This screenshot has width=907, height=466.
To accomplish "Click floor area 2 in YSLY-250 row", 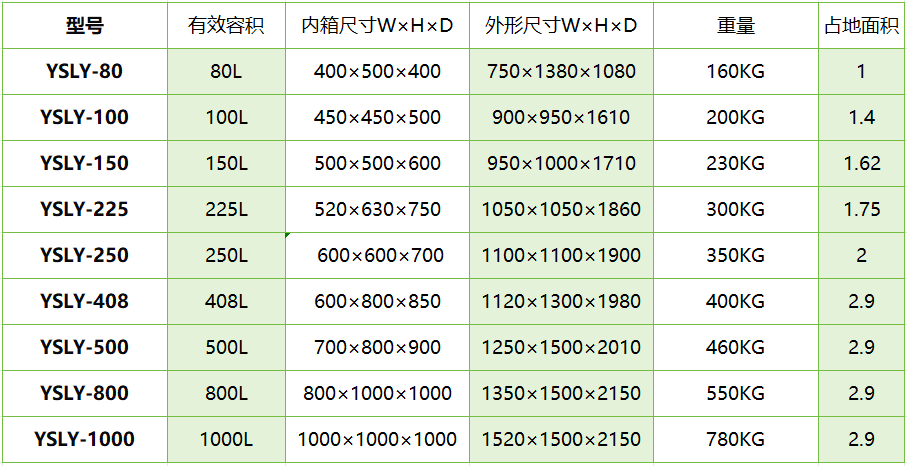I will point(862,256).
